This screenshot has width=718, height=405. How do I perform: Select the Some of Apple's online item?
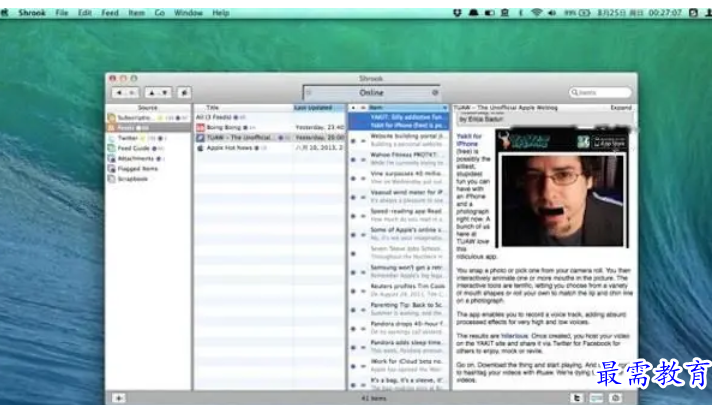(x=398, y=234)
